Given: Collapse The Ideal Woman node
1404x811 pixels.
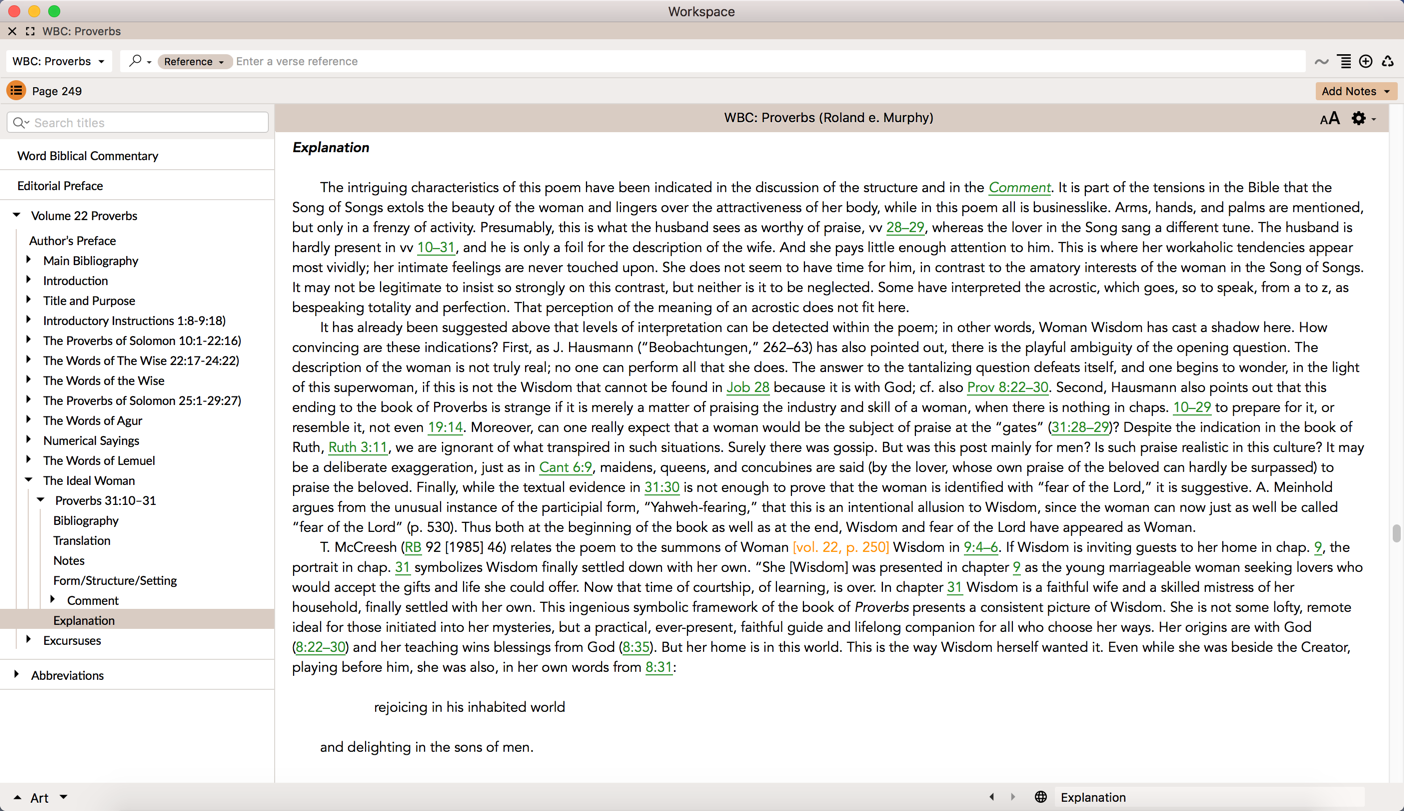Looking at the screenshot, I should click(x=29, y=480).
